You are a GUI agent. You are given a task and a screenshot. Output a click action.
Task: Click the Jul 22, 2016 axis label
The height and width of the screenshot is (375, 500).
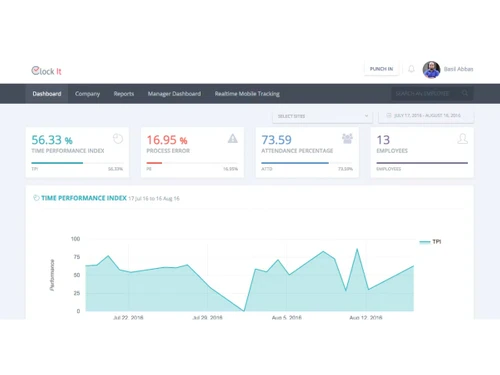pos(128,317)
